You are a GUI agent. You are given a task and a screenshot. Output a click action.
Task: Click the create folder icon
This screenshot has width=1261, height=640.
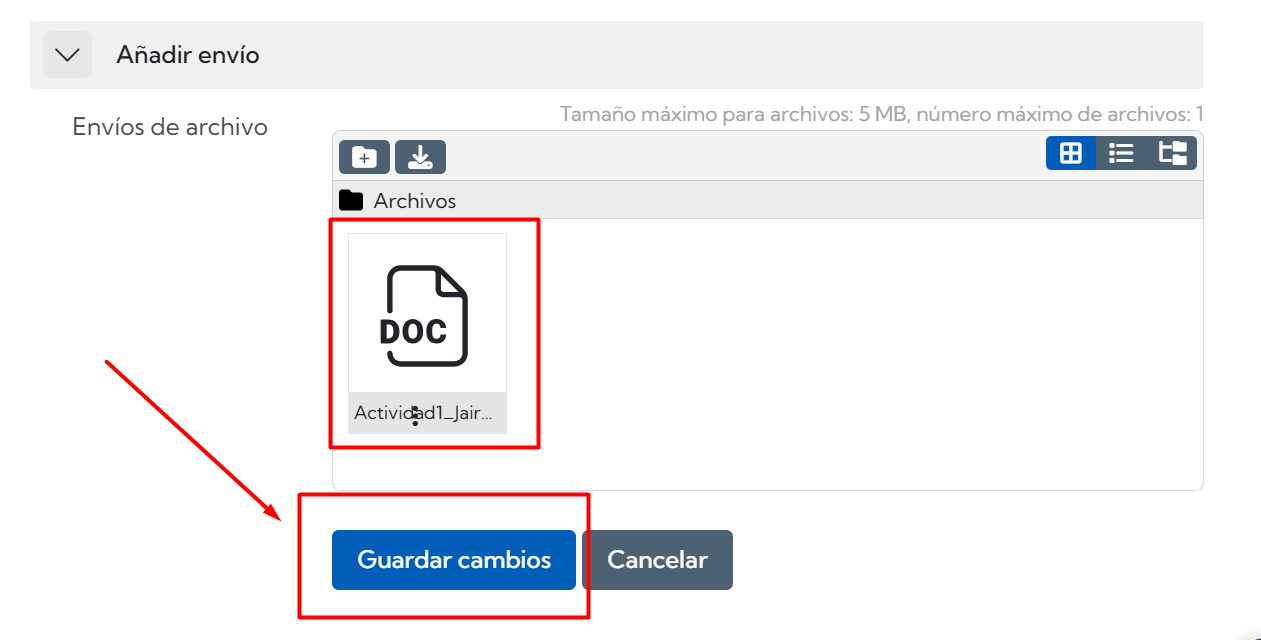pyautogui.click(x=364, y=157)
